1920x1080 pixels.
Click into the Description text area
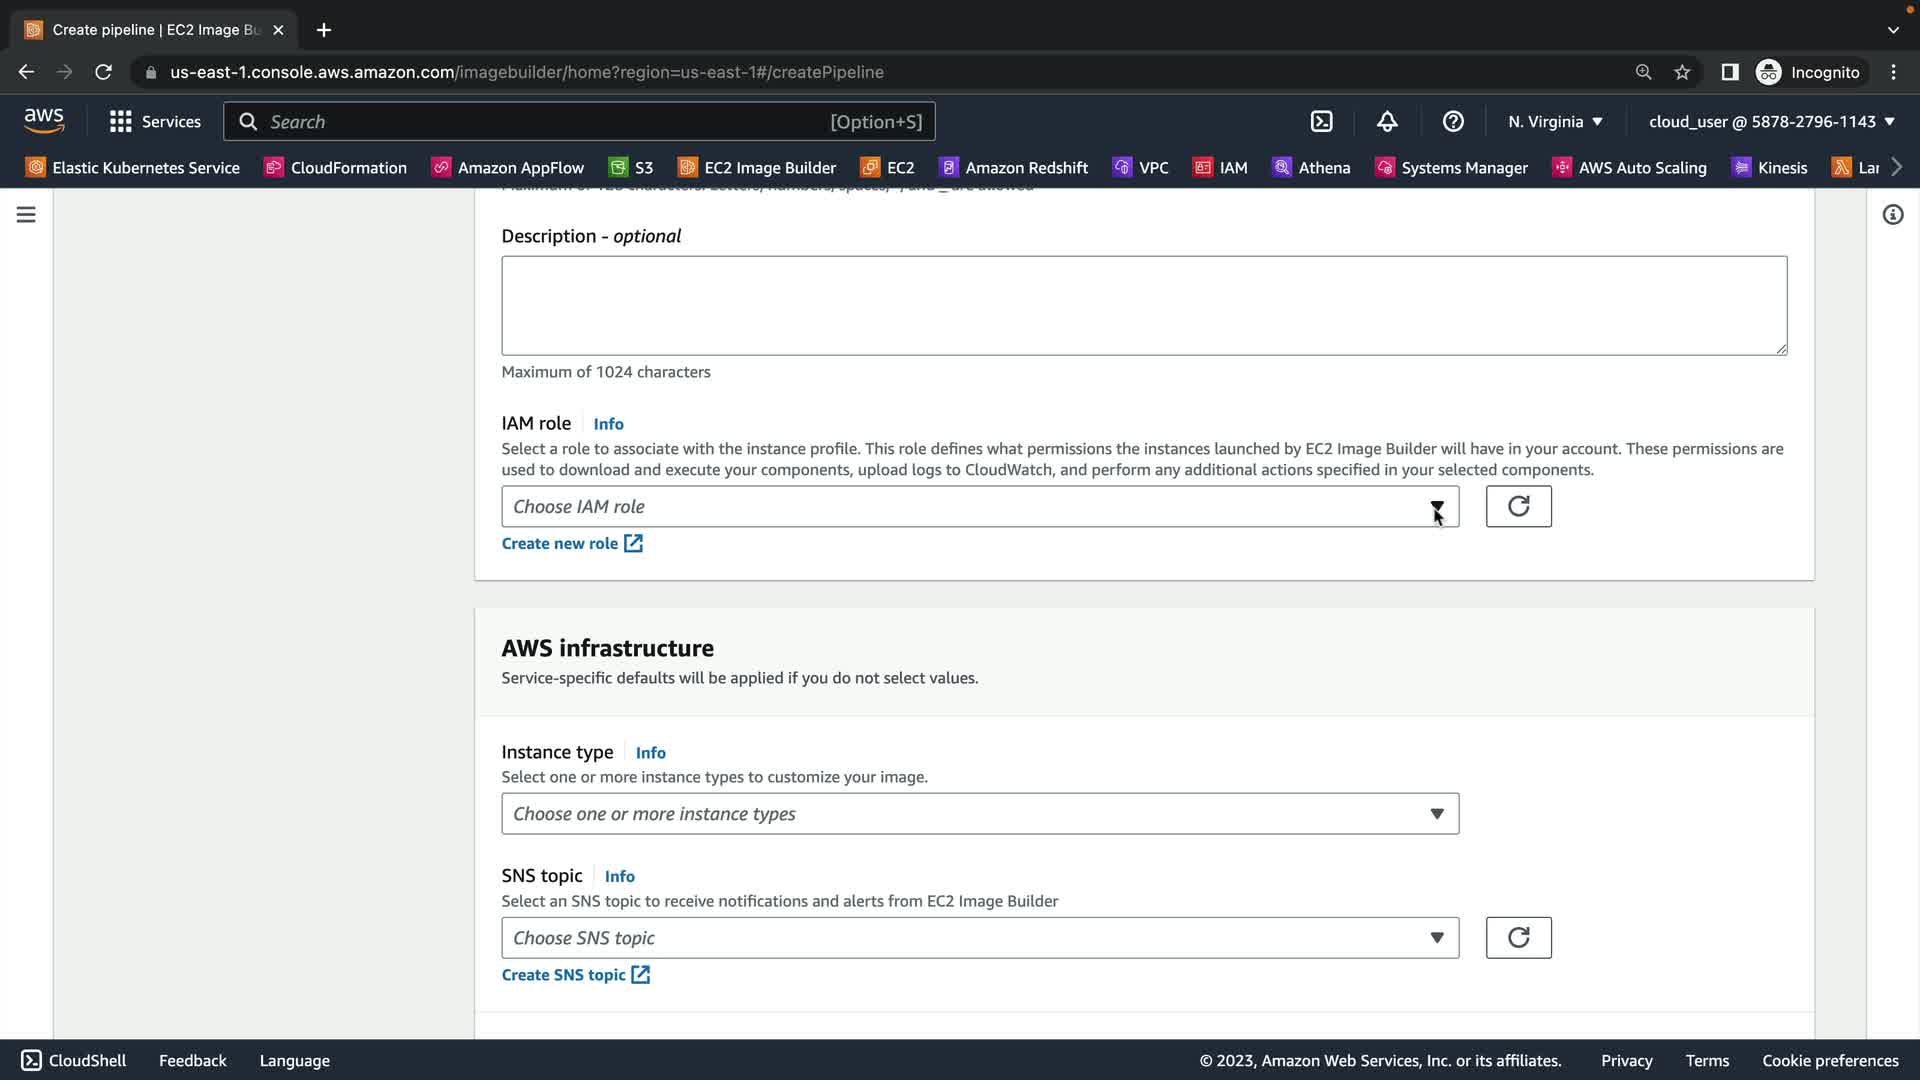[1143, 305]
